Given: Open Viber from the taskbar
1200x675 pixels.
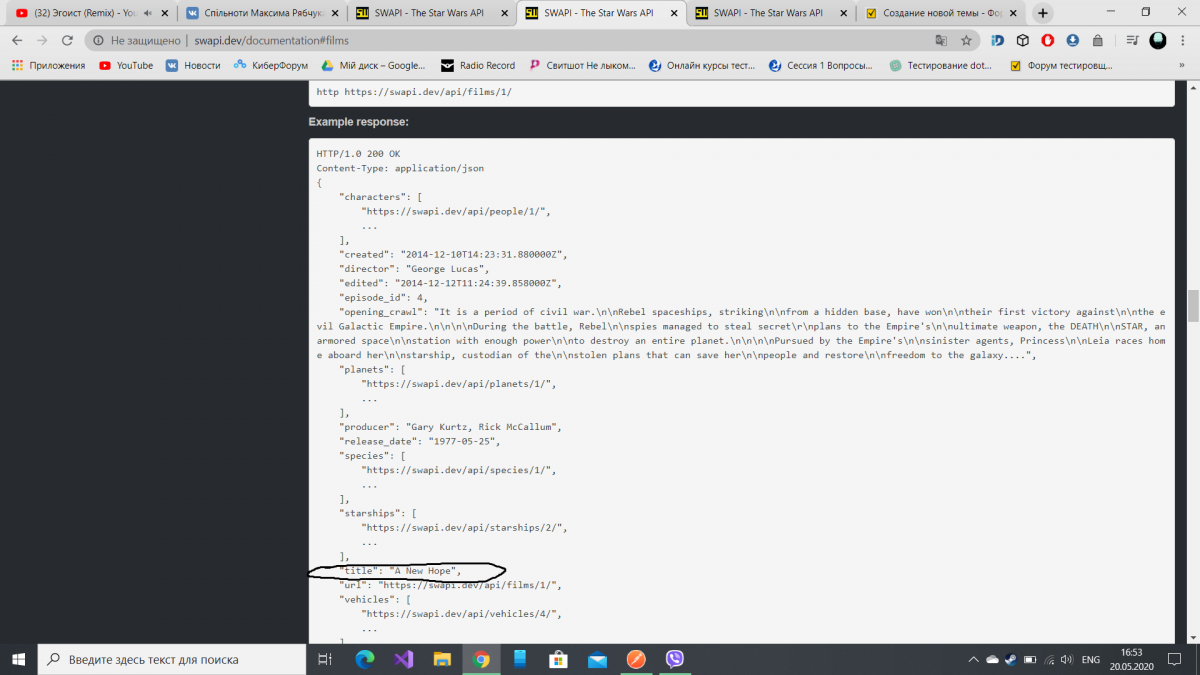Looking at the screenshot, I should point(675,659).
